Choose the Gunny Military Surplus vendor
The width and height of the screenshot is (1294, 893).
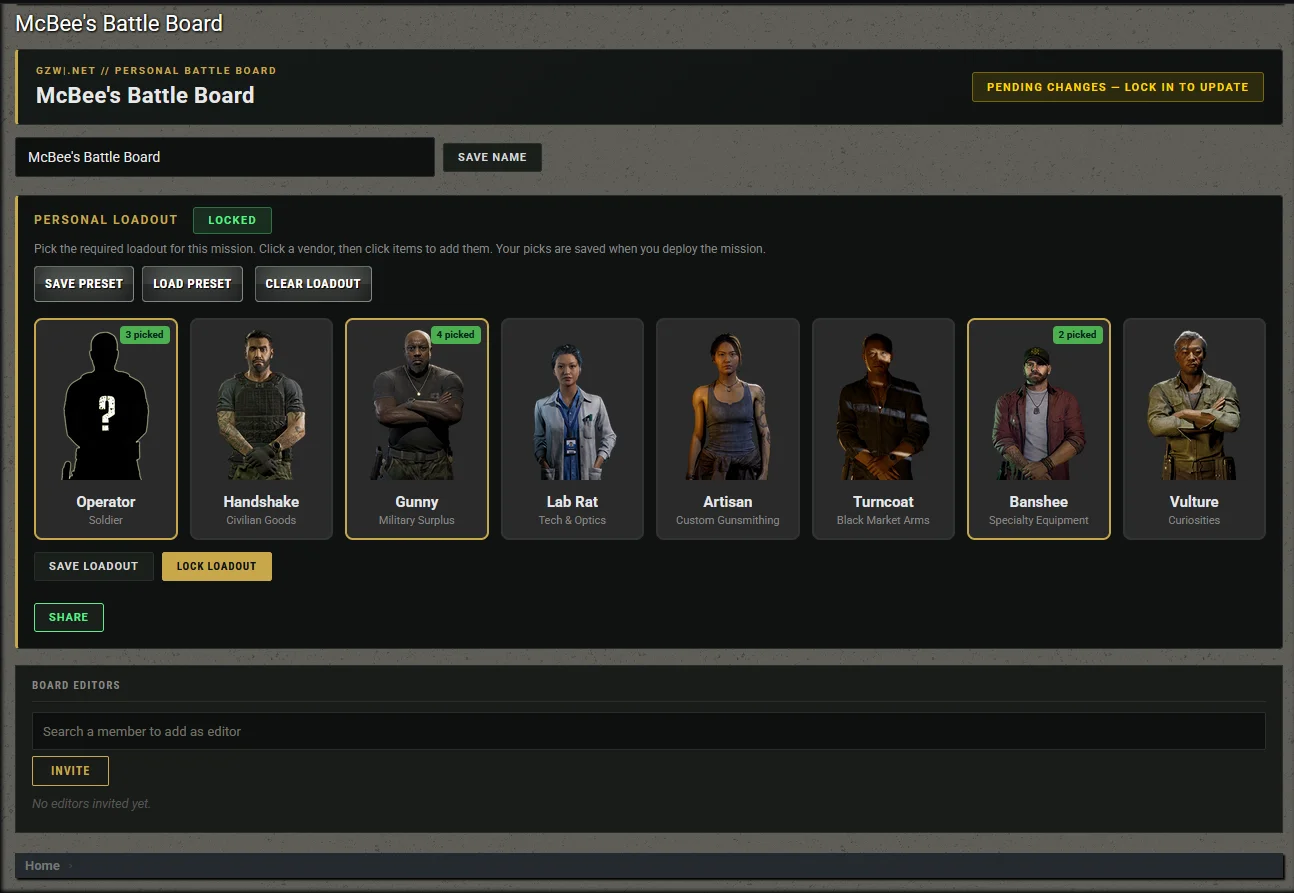coord(417,429)
